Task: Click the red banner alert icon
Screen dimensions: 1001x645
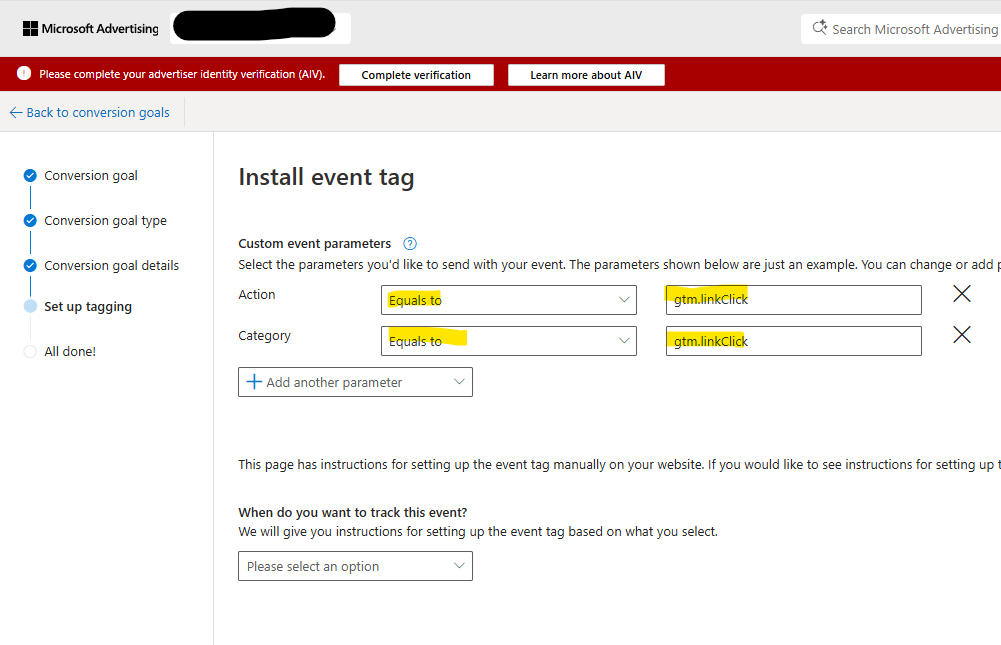Action: click(24, 73)
